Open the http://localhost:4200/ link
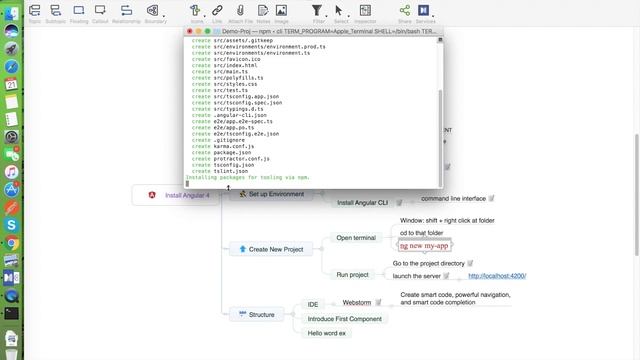The height and width of the screenshot is (360, 640). 497,276
